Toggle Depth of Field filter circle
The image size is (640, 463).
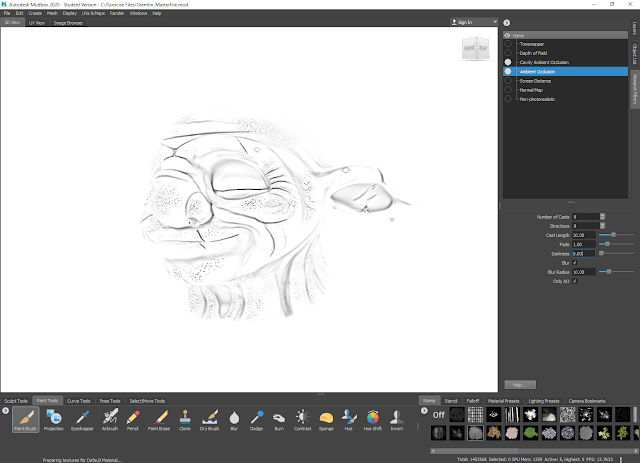coord(508,53)
